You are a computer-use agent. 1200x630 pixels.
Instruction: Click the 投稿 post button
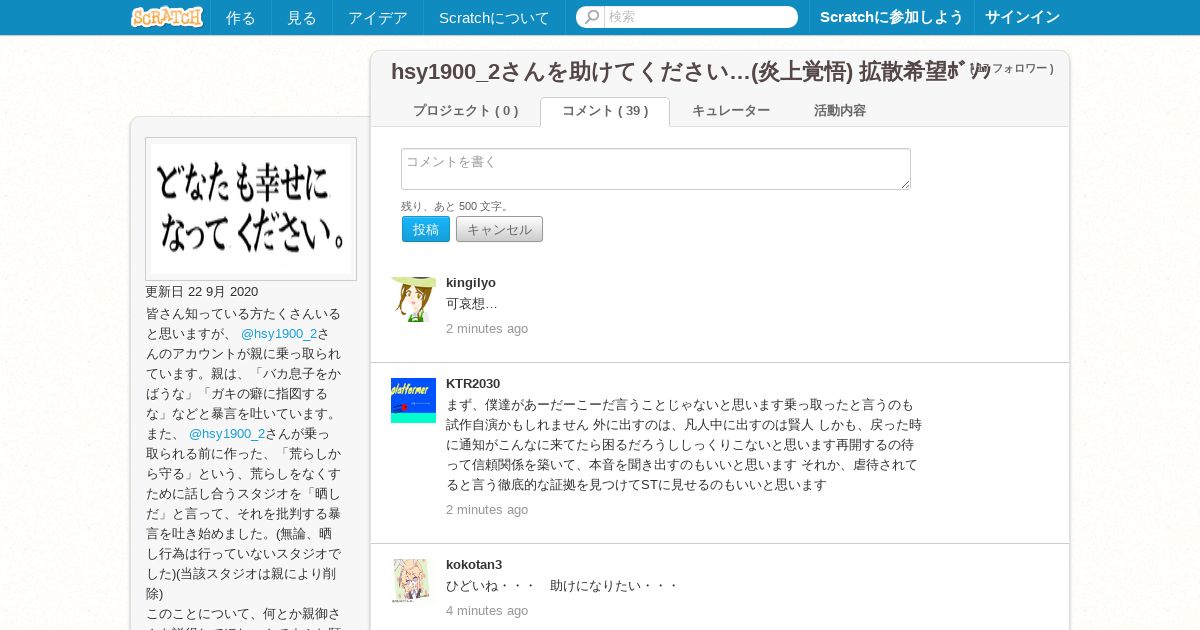[x=426, y=229]
